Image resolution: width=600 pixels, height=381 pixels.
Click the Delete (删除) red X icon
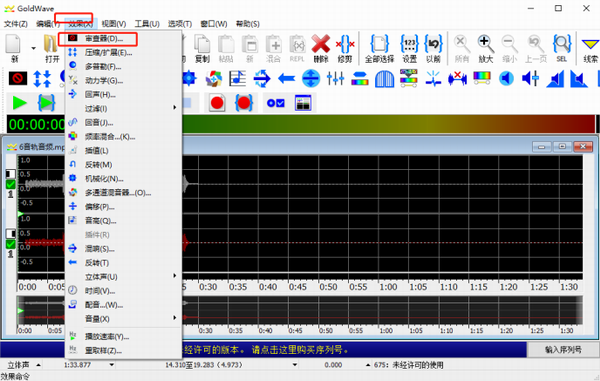(x=321, y=44)
